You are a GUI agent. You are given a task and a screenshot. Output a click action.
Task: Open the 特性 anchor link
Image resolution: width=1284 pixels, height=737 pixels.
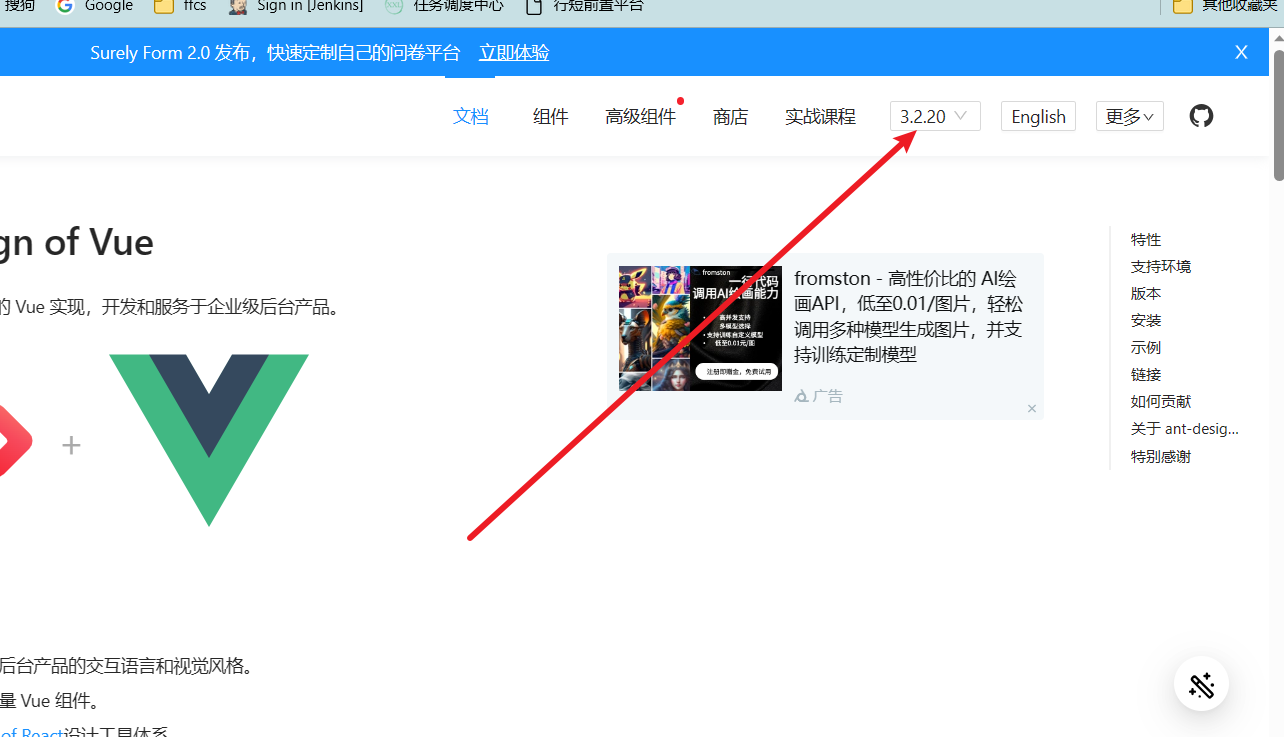(x=1146, y=239)
